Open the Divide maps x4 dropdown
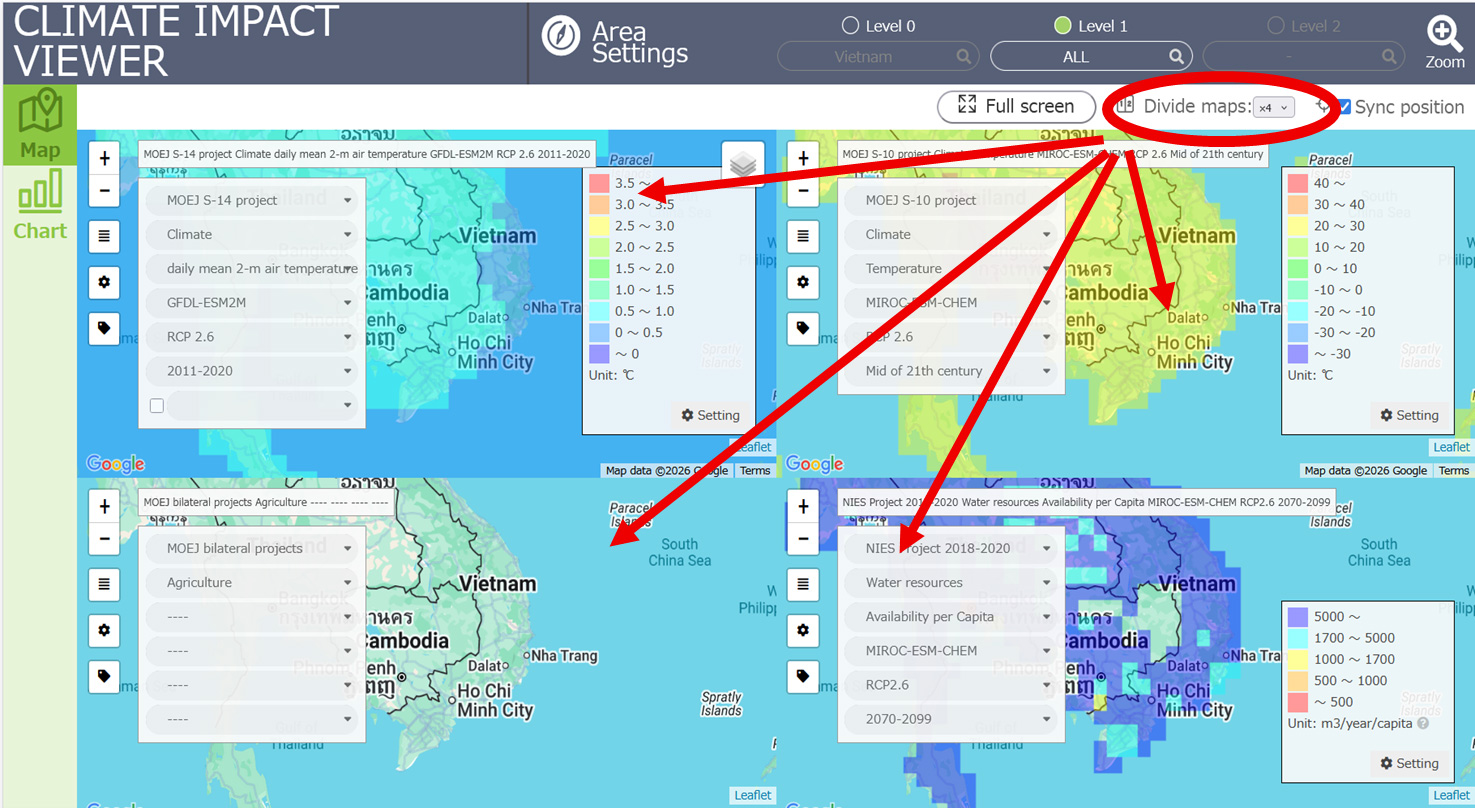This screenshot has width=1475, height=808. point(1274,107)
